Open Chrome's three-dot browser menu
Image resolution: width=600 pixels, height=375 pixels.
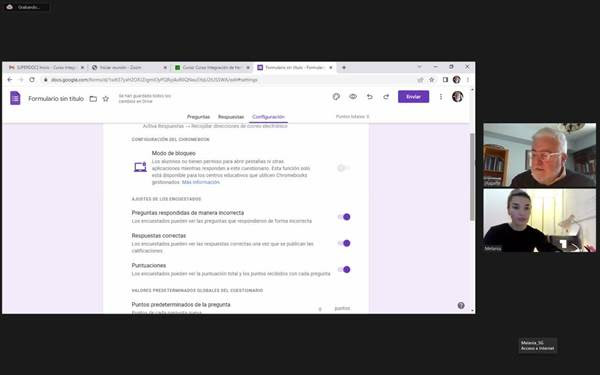[468, 80]
